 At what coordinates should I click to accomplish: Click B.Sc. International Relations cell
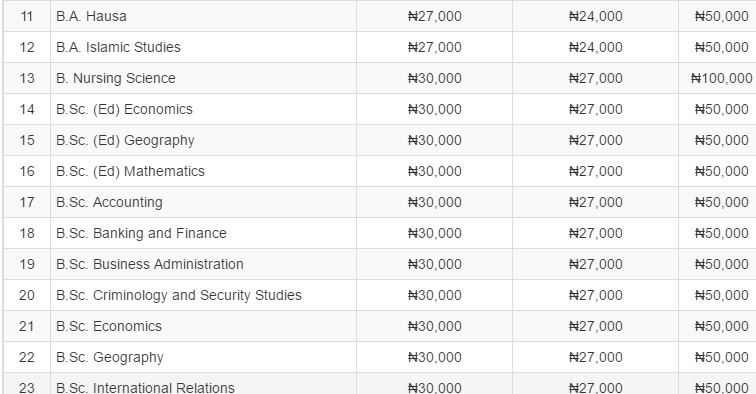tap(203, 384)
